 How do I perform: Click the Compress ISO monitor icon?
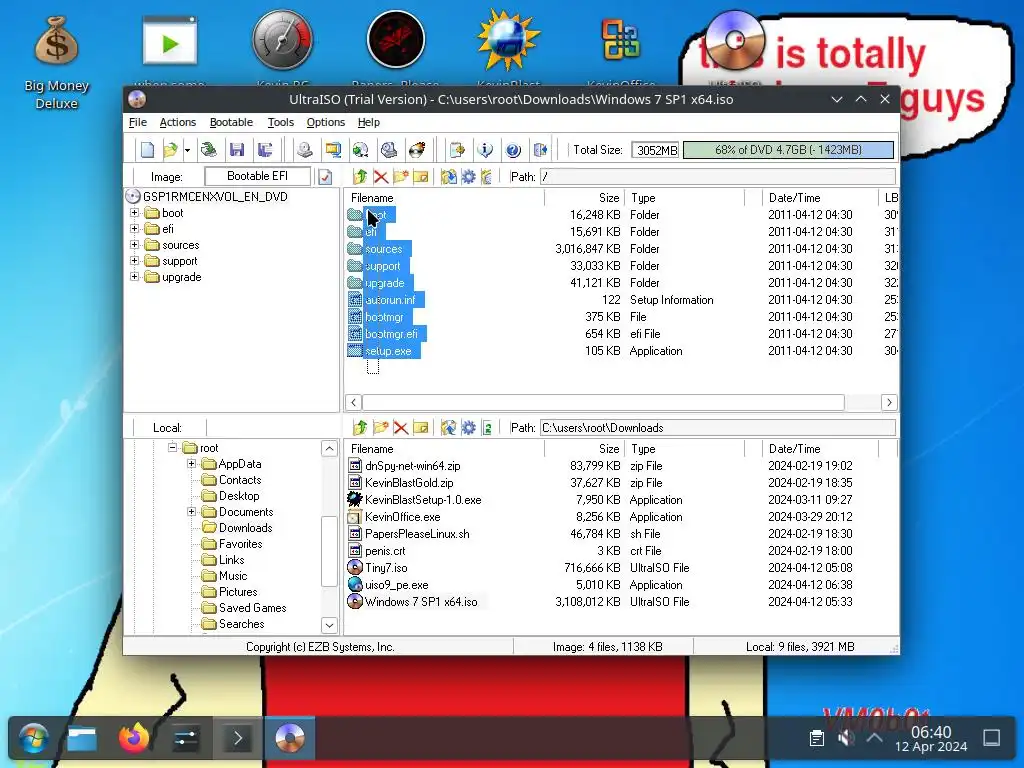(333, 150)
